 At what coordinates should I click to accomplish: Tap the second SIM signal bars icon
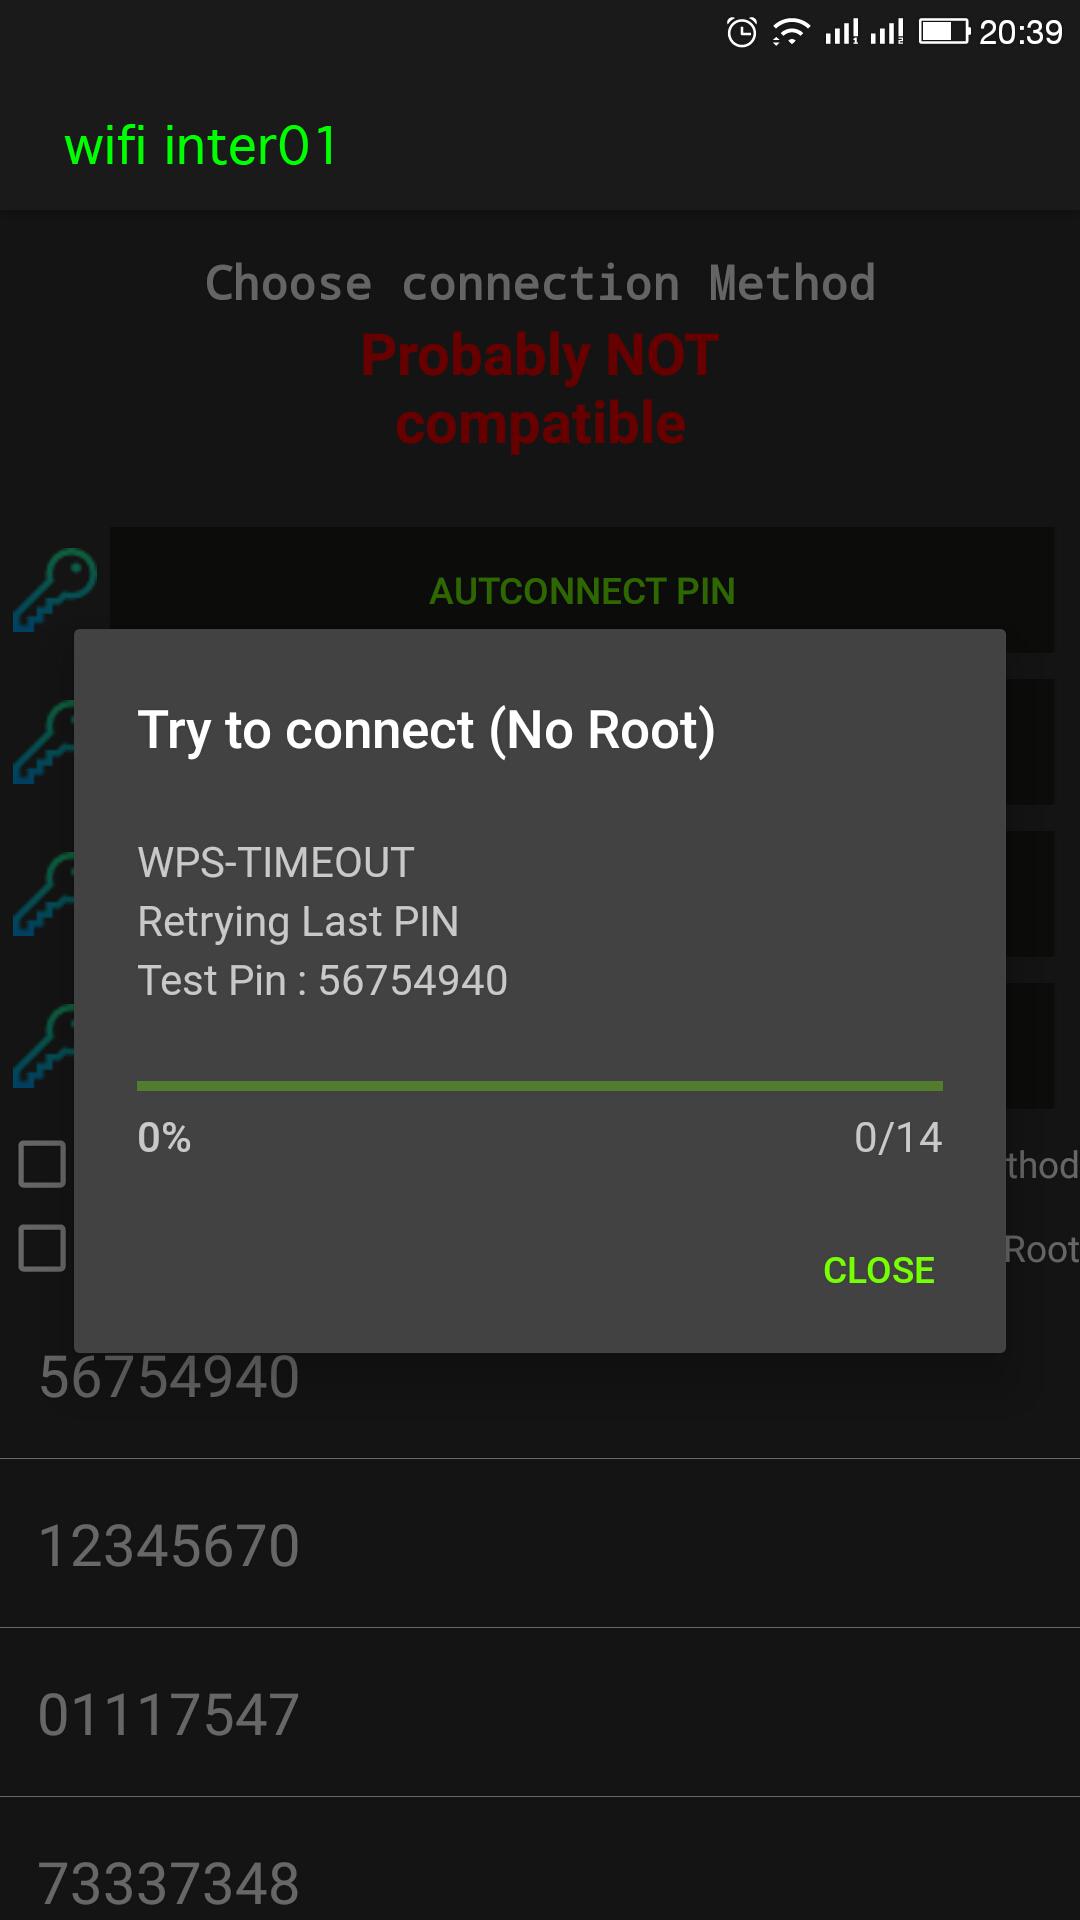pyautogui.click(x=886, y=33)
